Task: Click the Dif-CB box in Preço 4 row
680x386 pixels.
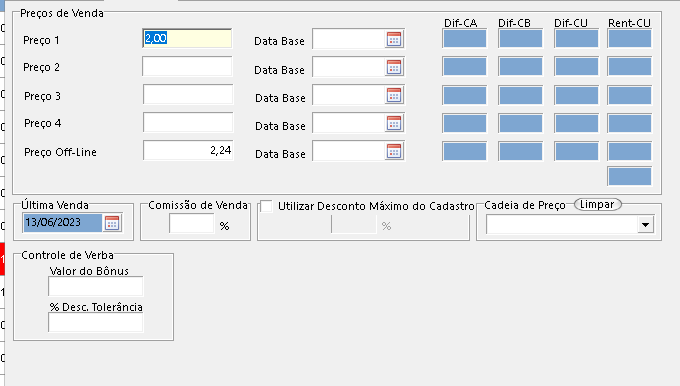Action: [x=520, y=124]
